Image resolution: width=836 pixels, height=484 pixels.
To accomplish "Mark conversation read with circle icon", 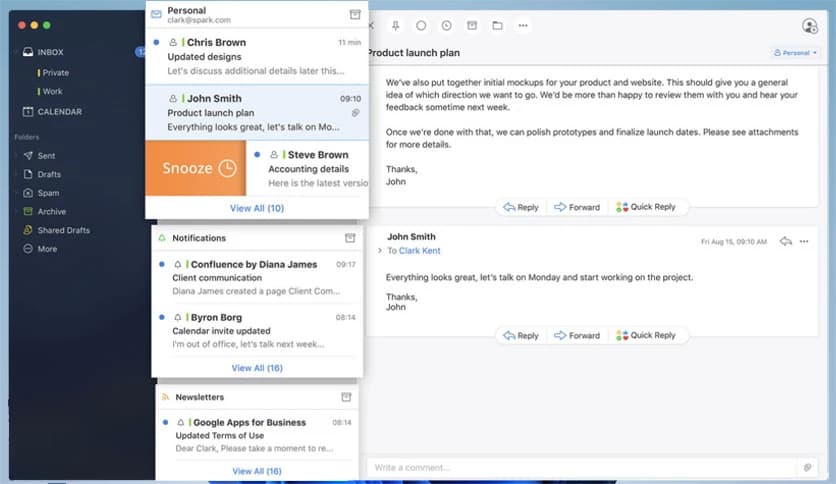I will pyautogui.click(x=421, y=26).
